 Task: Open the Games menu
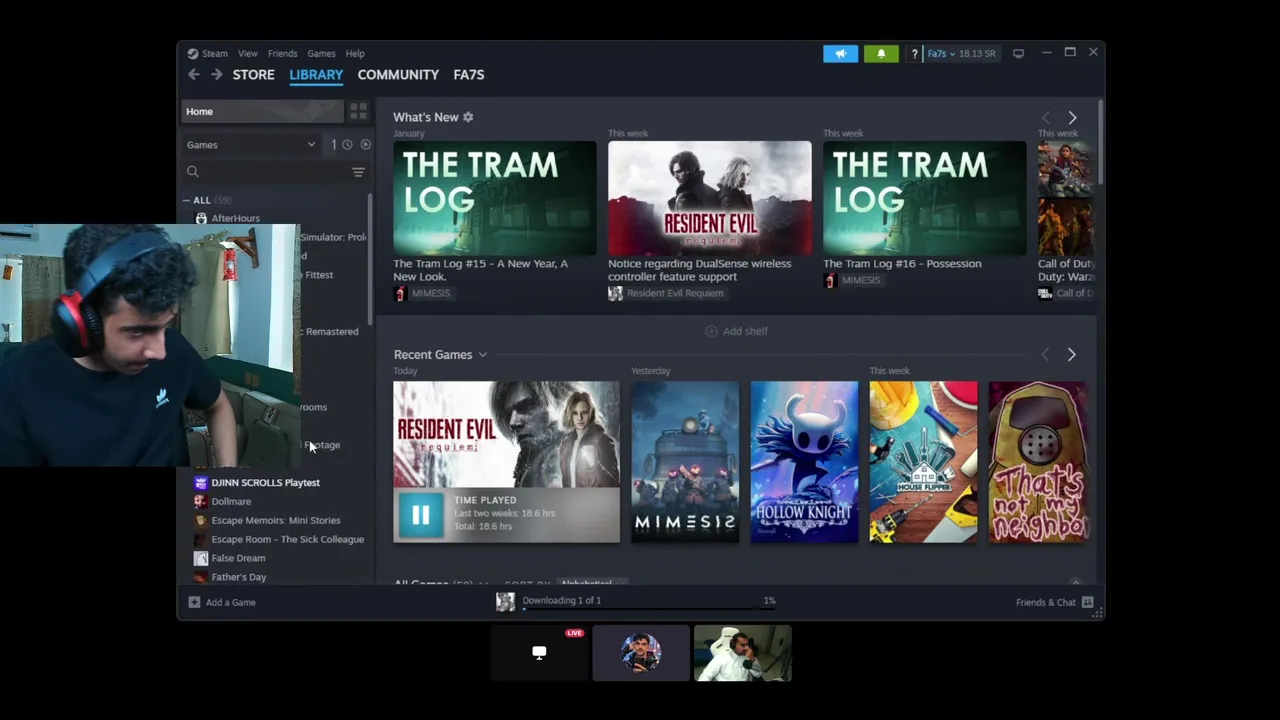click(x=321, y=53)
